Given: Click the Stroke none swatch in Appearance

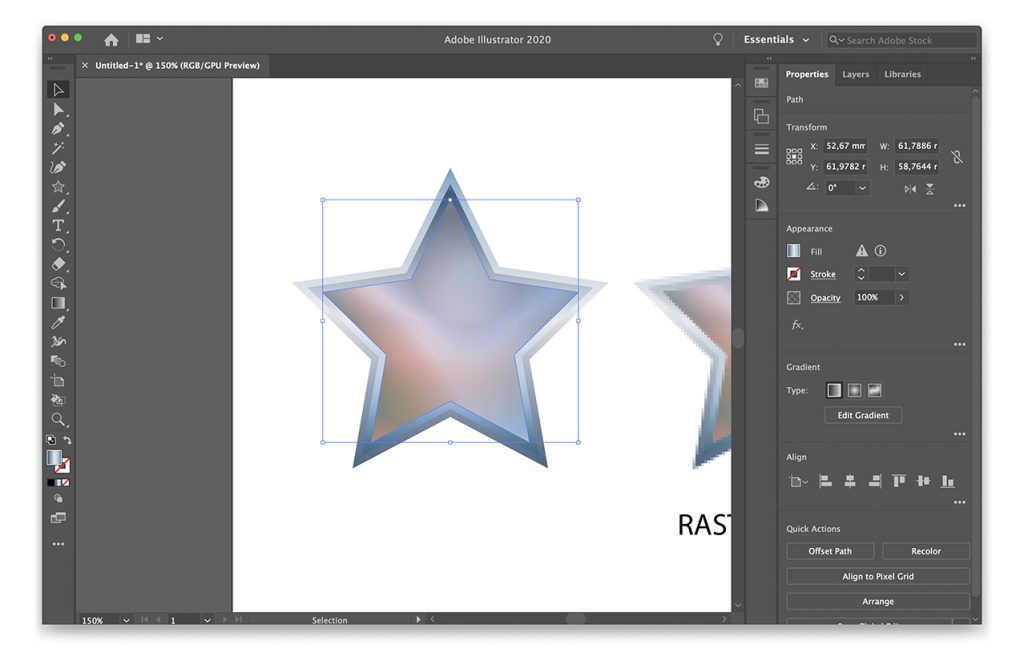Looking at the screenshot, I should click(793, 274).
